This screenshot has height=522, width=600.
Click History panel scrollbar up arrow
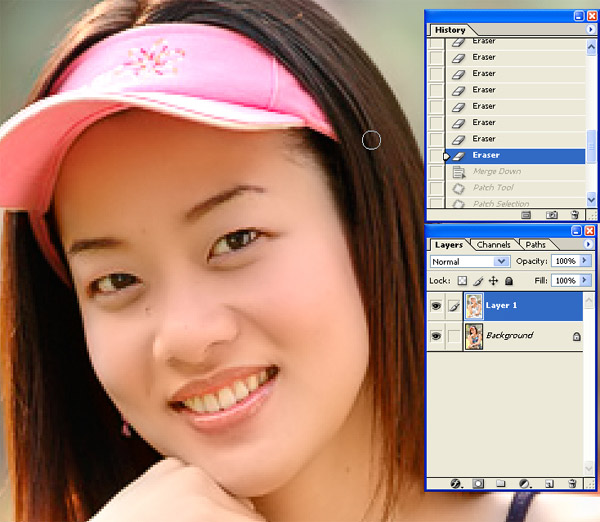coord(591,47)
